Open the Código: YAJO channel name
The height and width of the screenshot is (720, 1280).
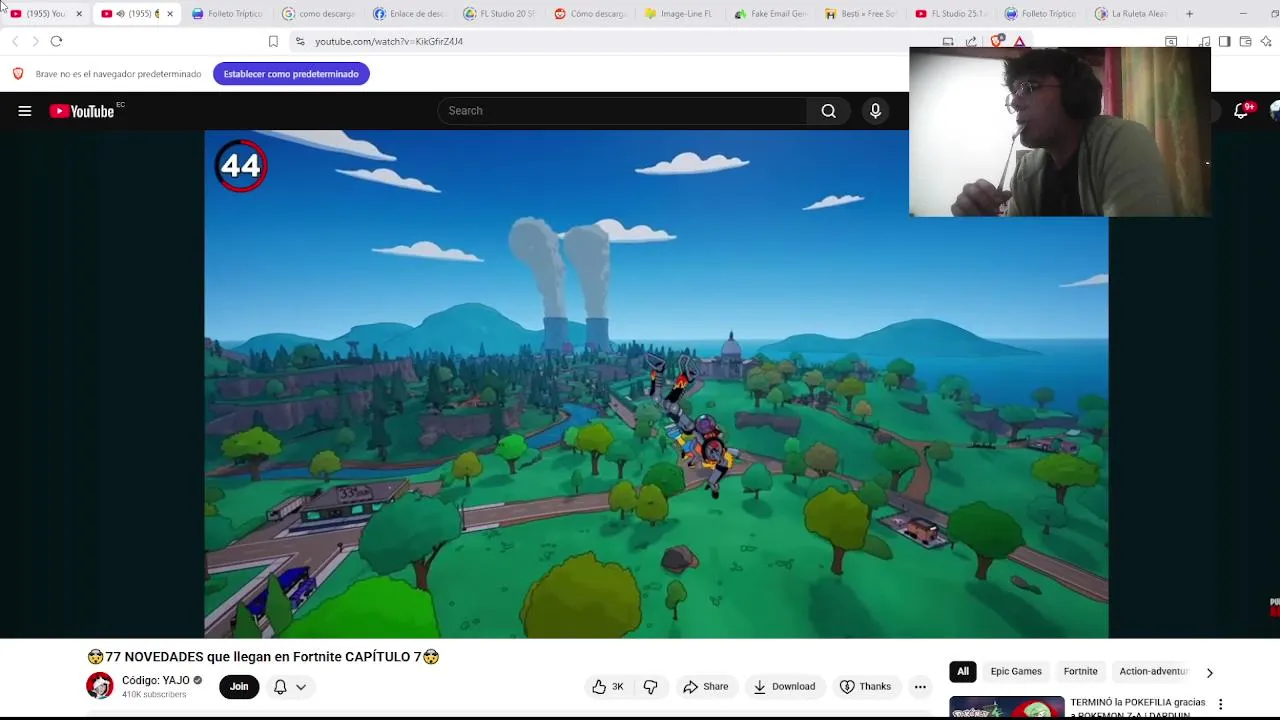pos(155,680)
